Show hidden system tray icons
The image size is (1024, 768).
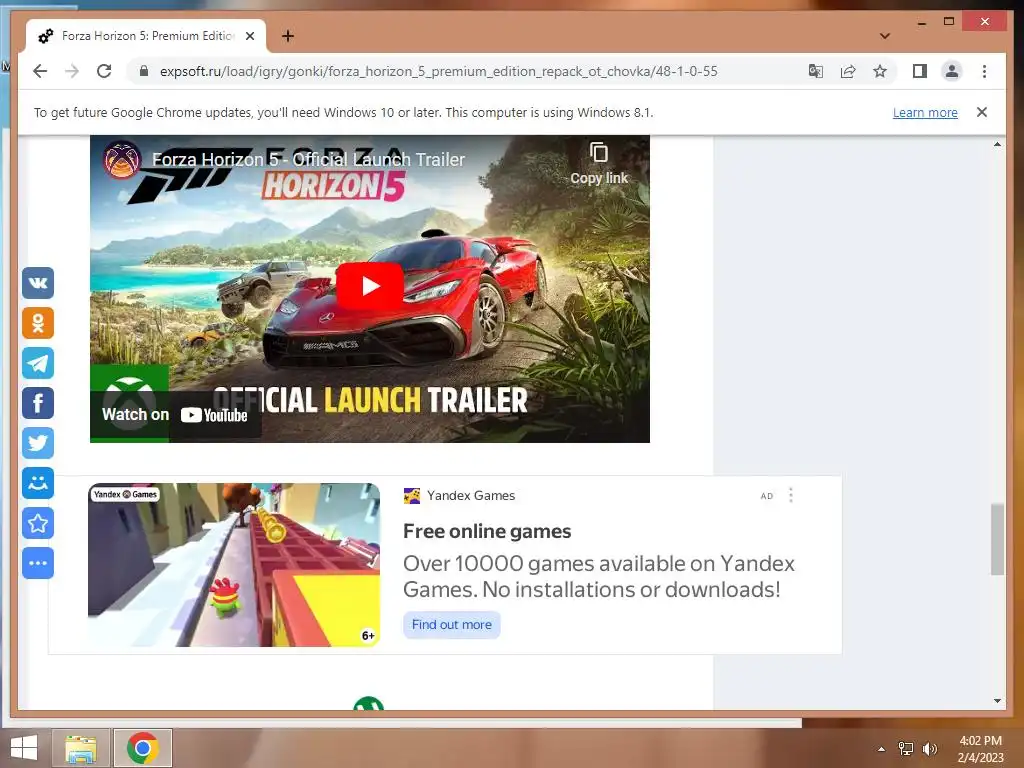coord(882,749)
